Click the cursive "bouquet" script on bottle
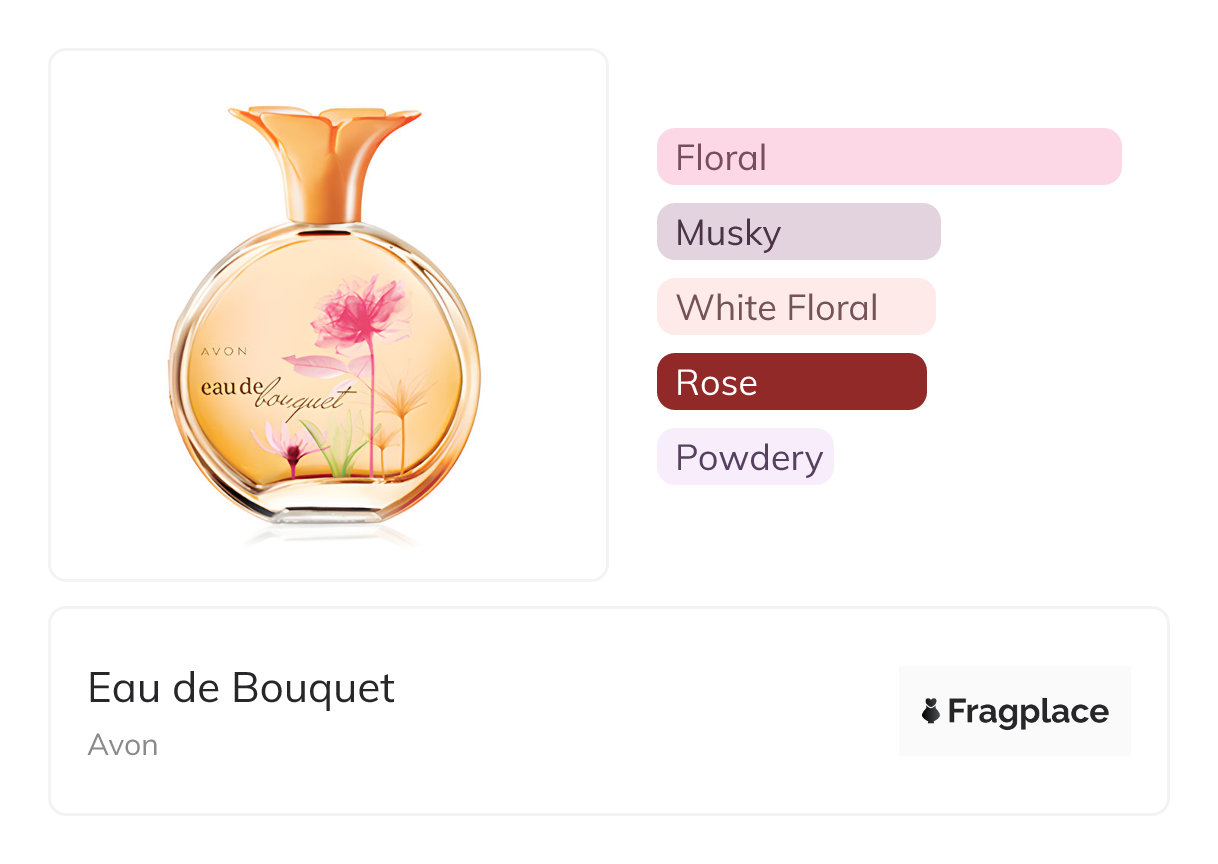This screenshot has width=1218, height=864. [304, 400]
